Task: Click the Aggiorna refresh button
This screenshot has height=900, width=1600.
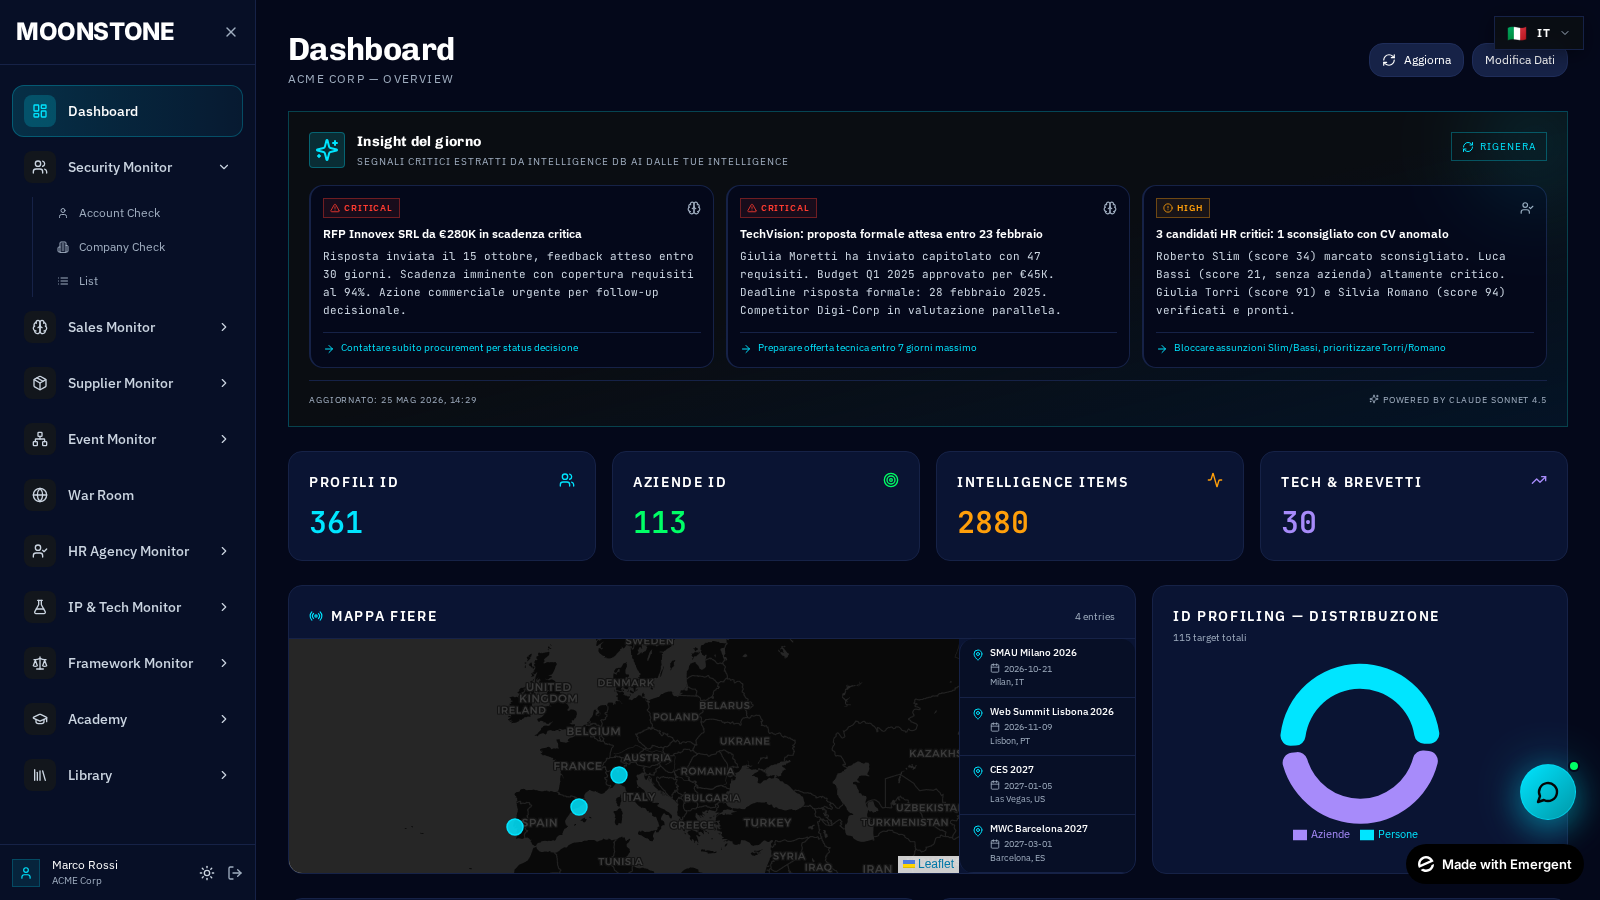Action: (1416, 60)
